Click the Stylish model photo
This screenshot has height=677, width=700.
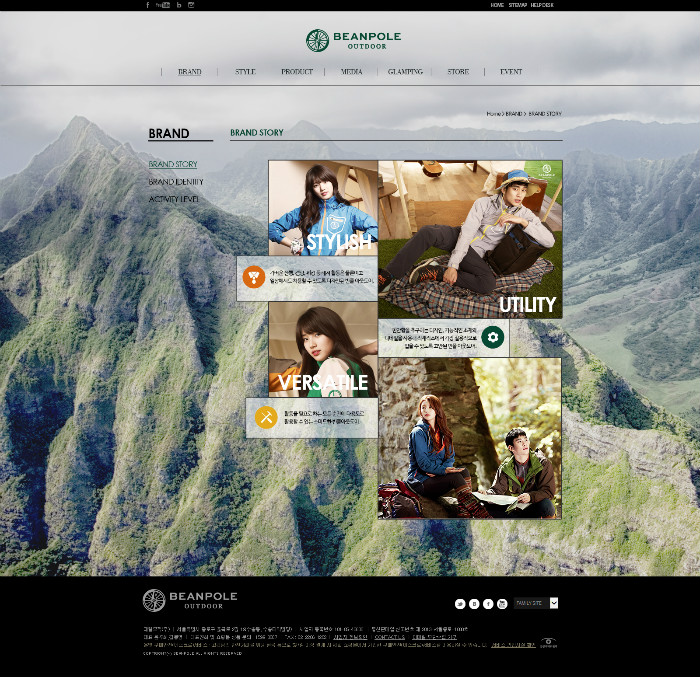[x=323, y=205]
